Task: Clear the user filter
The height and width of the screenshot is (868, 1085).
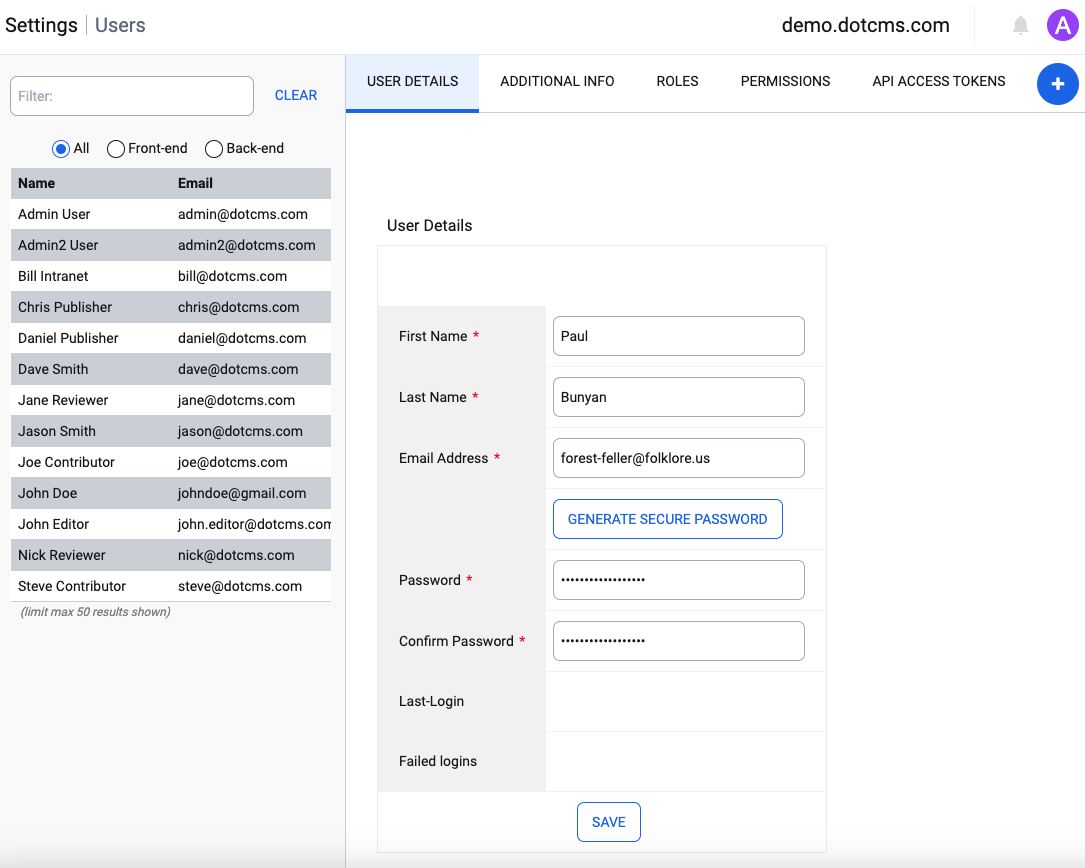Action: (295, 96)
